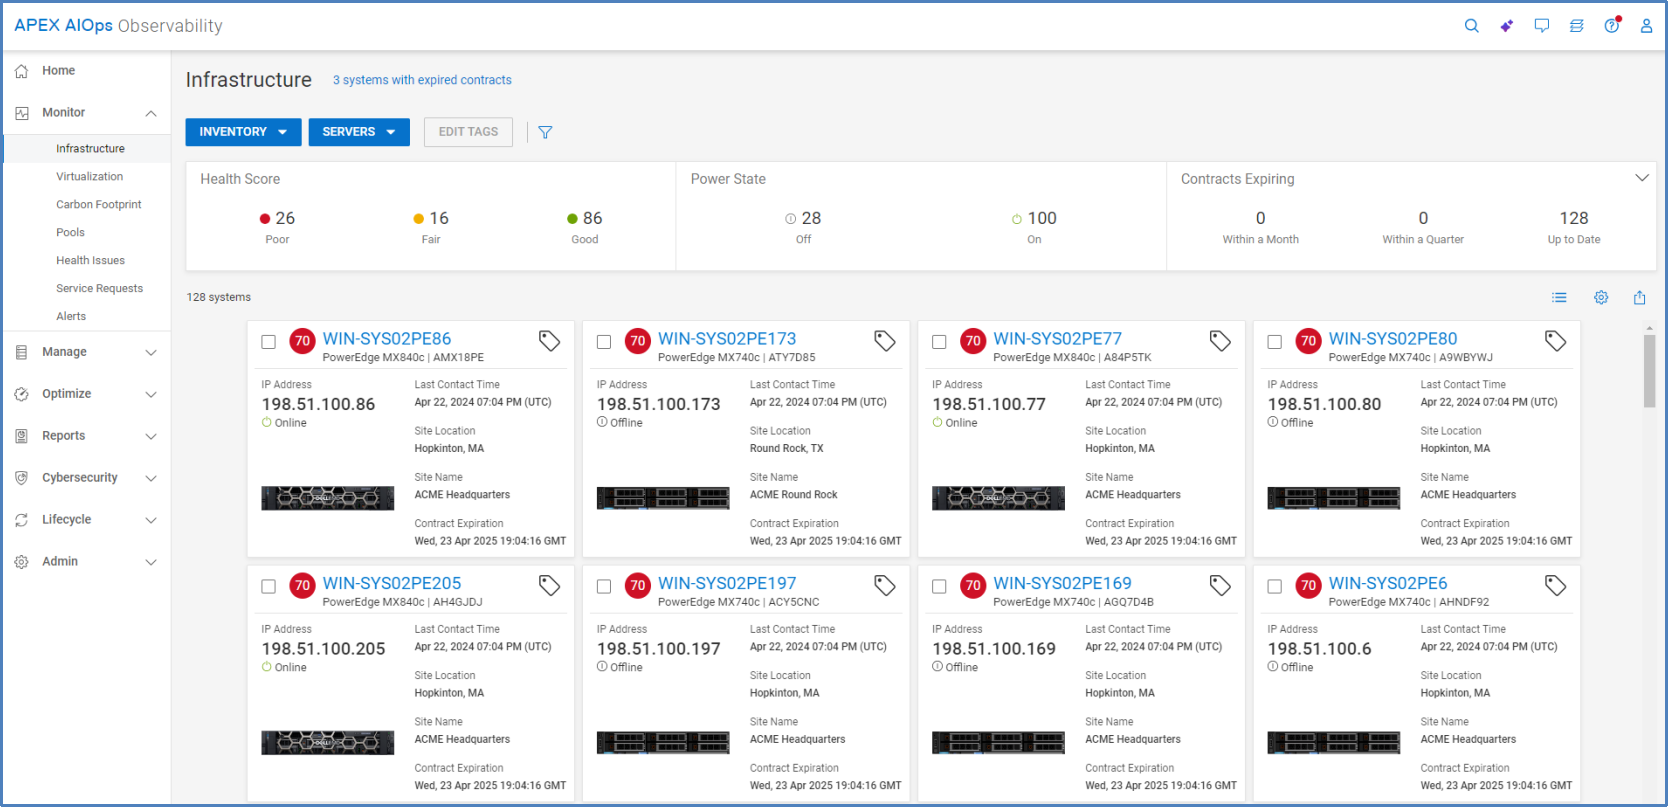
Task: Click the tag icon on WIN-SYS02PE80
Action: (x=1555, y=341)
